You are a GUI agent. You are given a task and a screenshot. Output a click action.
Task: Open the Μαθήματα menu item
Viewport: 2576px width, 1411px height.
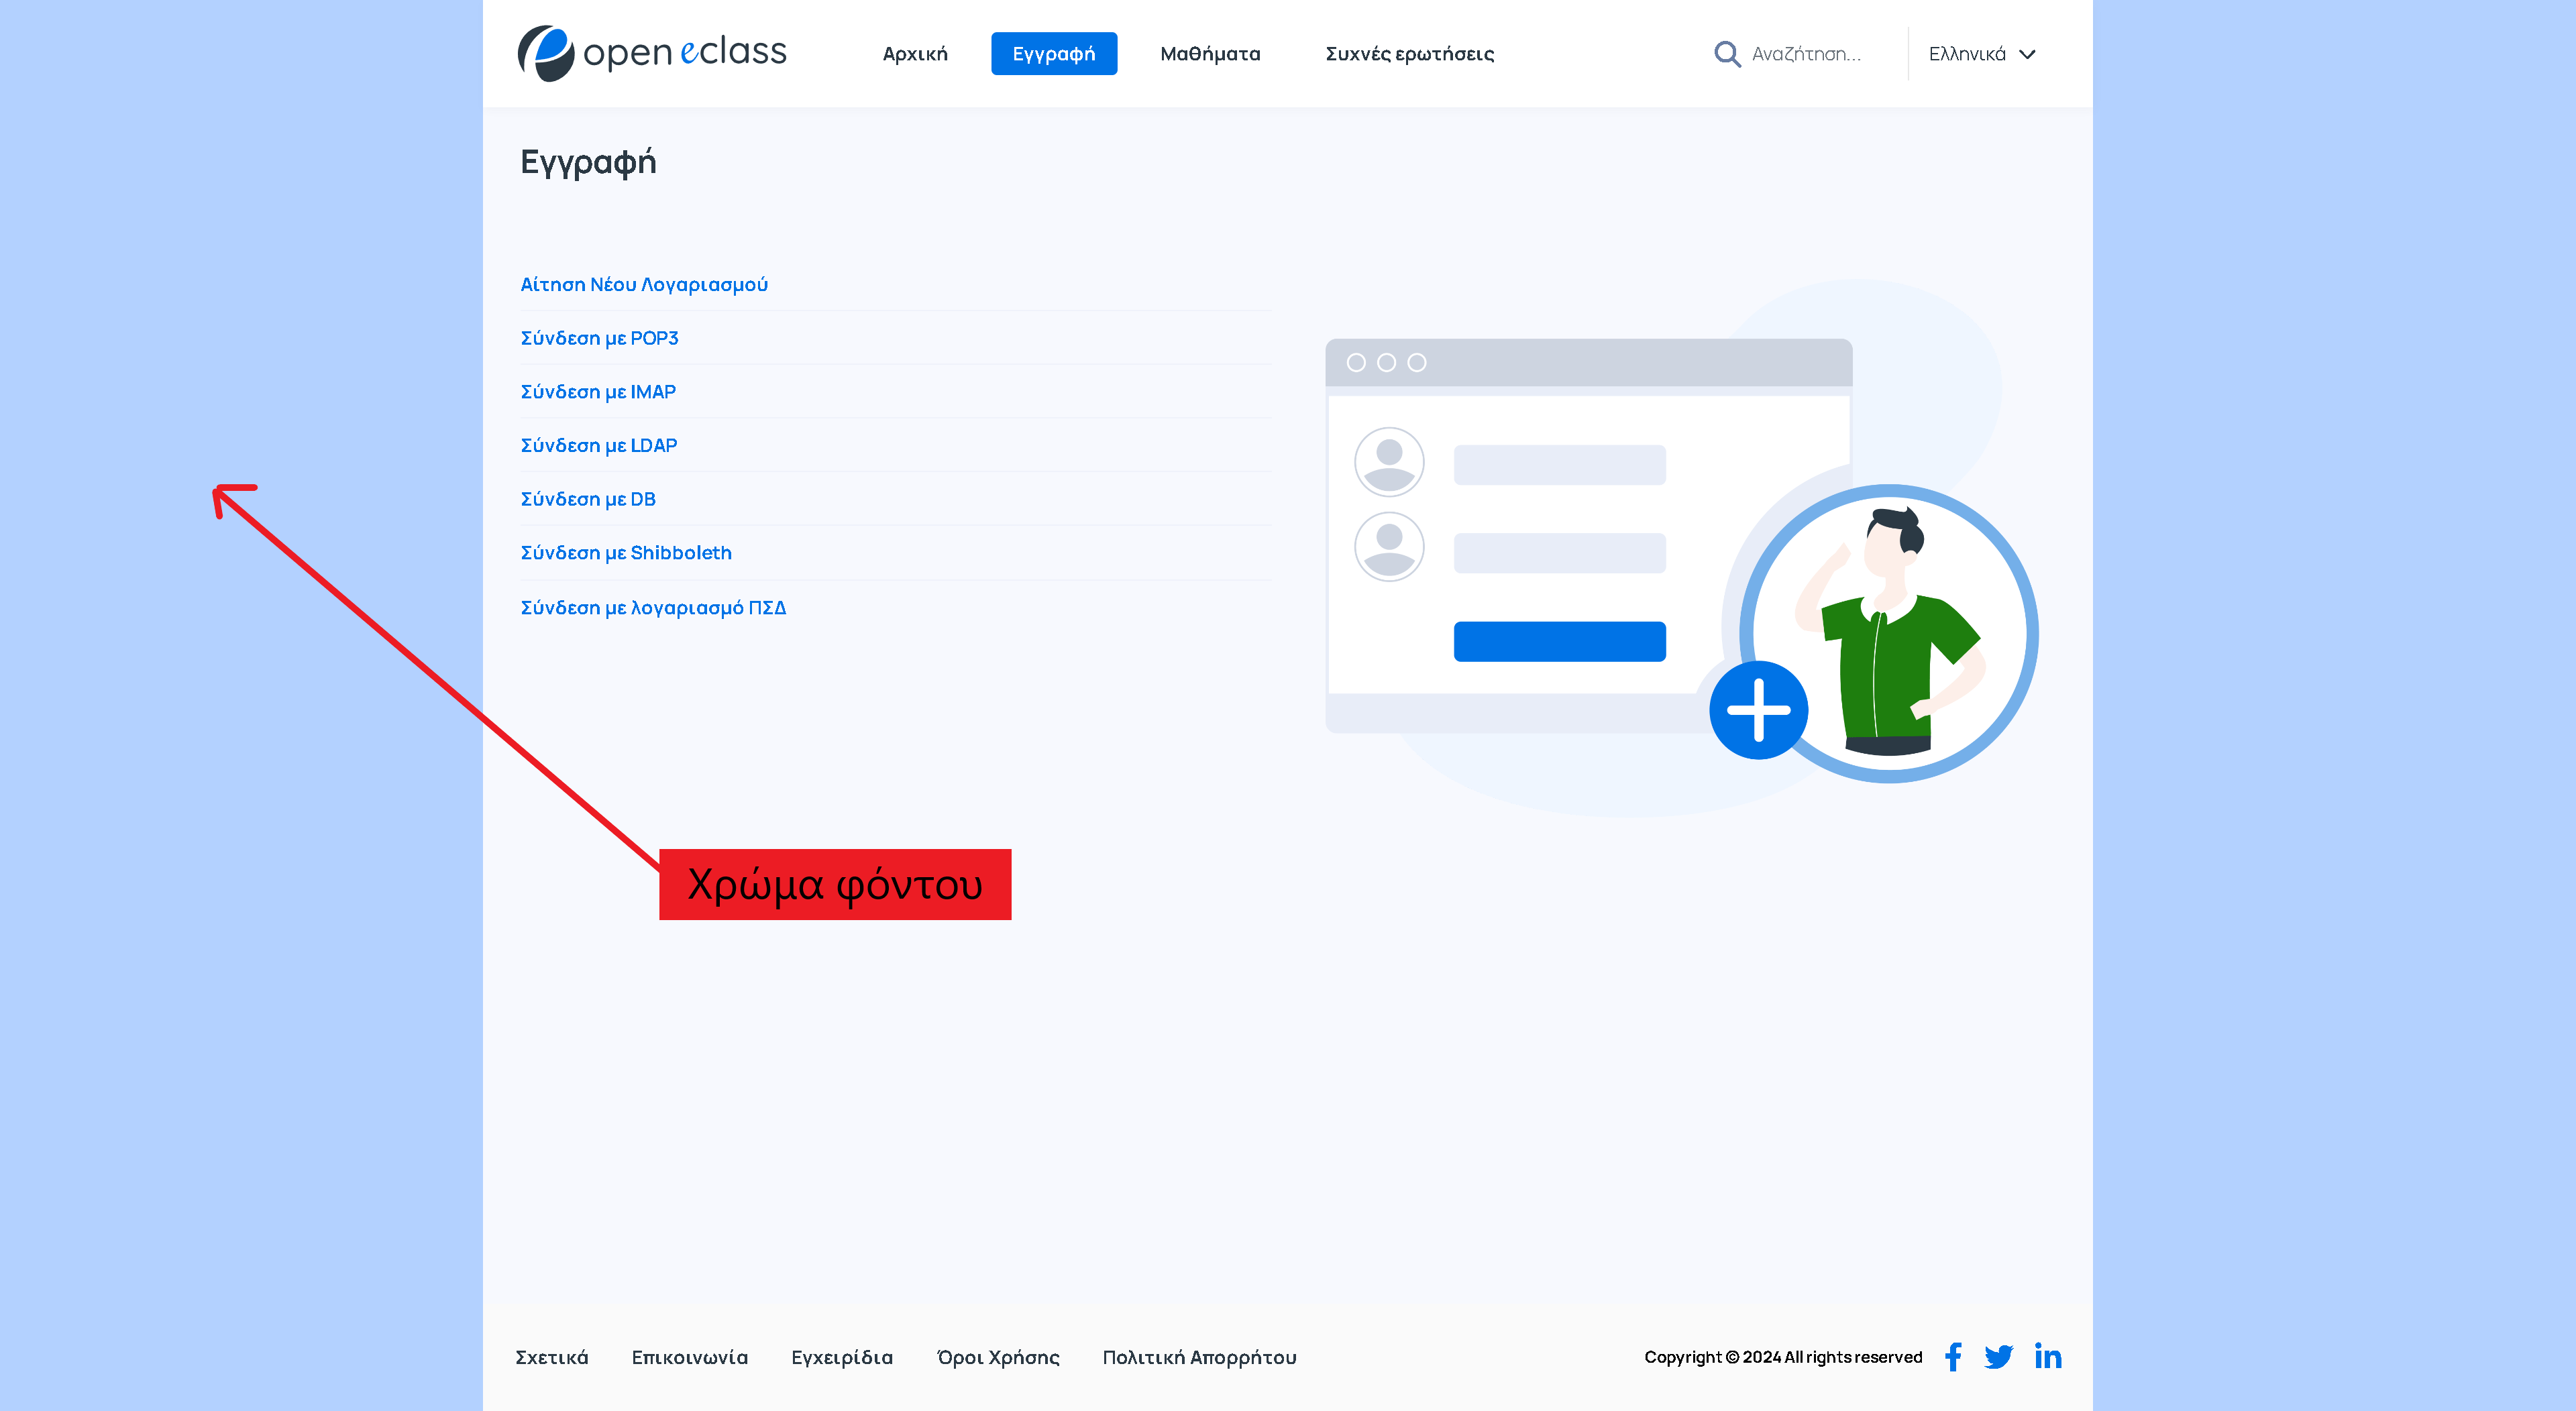[1210, 54]
